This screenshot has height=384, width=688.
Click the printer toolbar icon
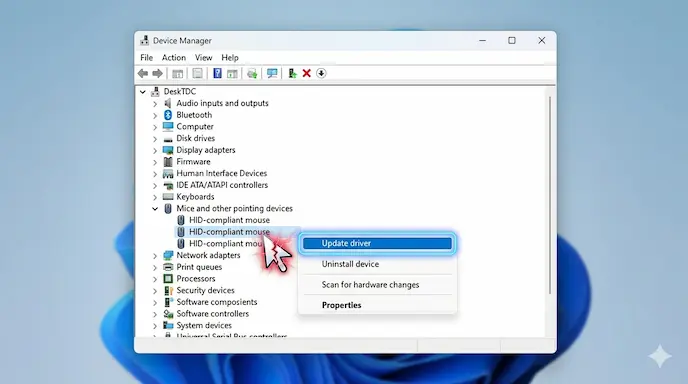[x=252, y=73]
